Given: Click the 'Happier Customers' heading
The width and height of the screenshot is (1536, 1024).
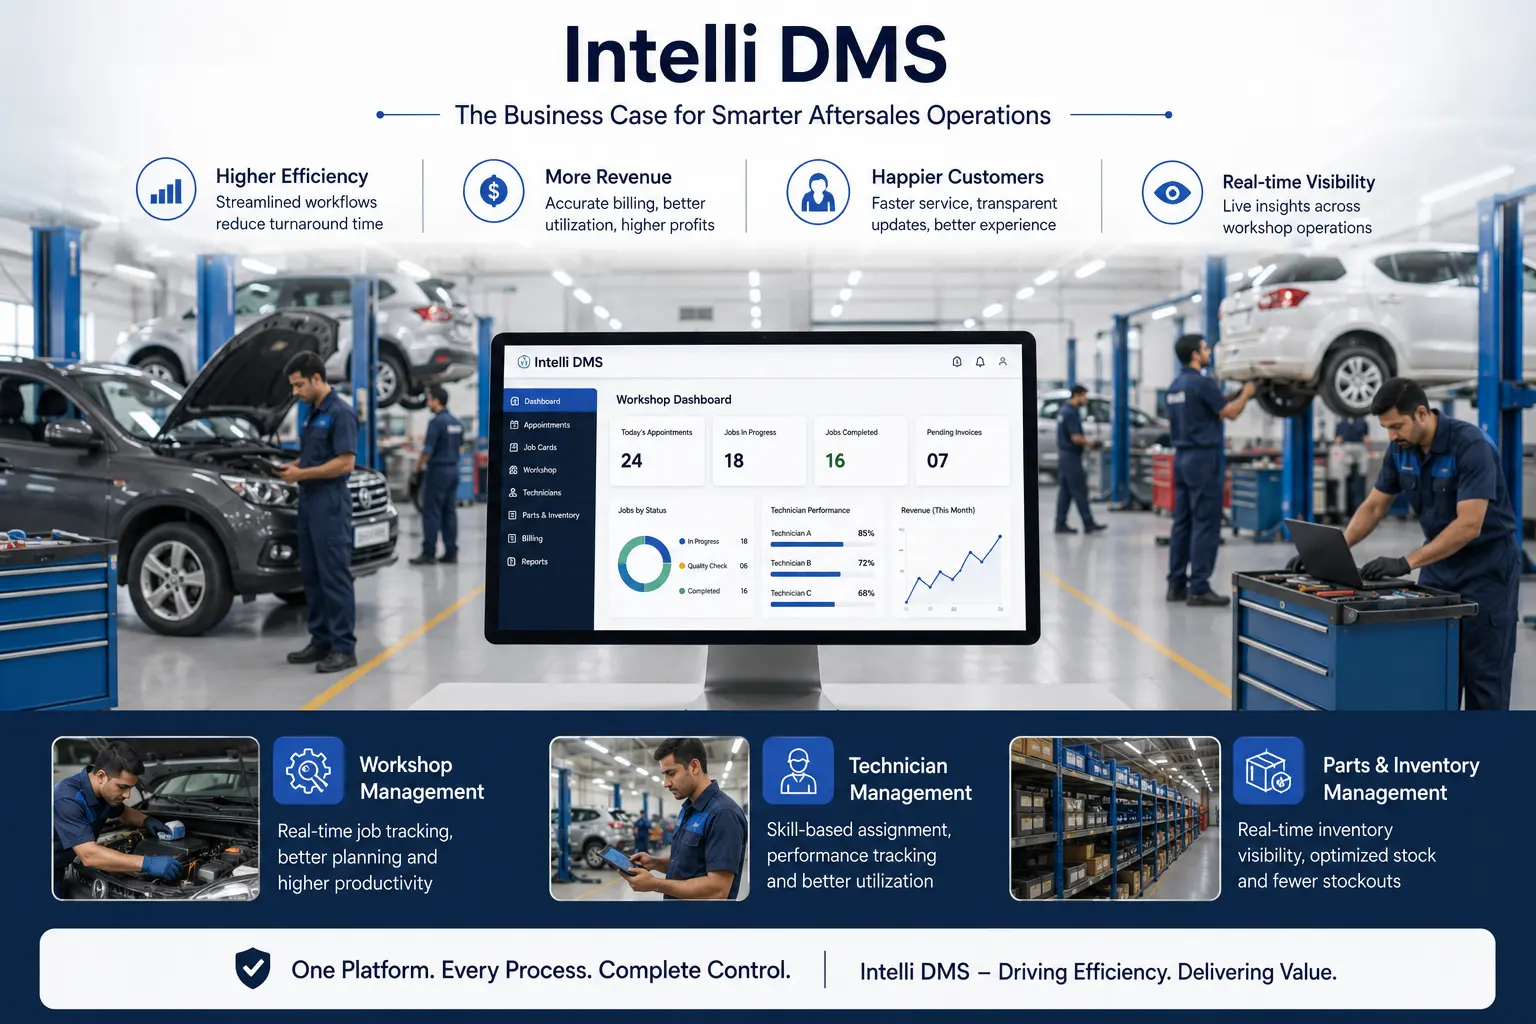Looking at the screenshot, I should 958,177.
